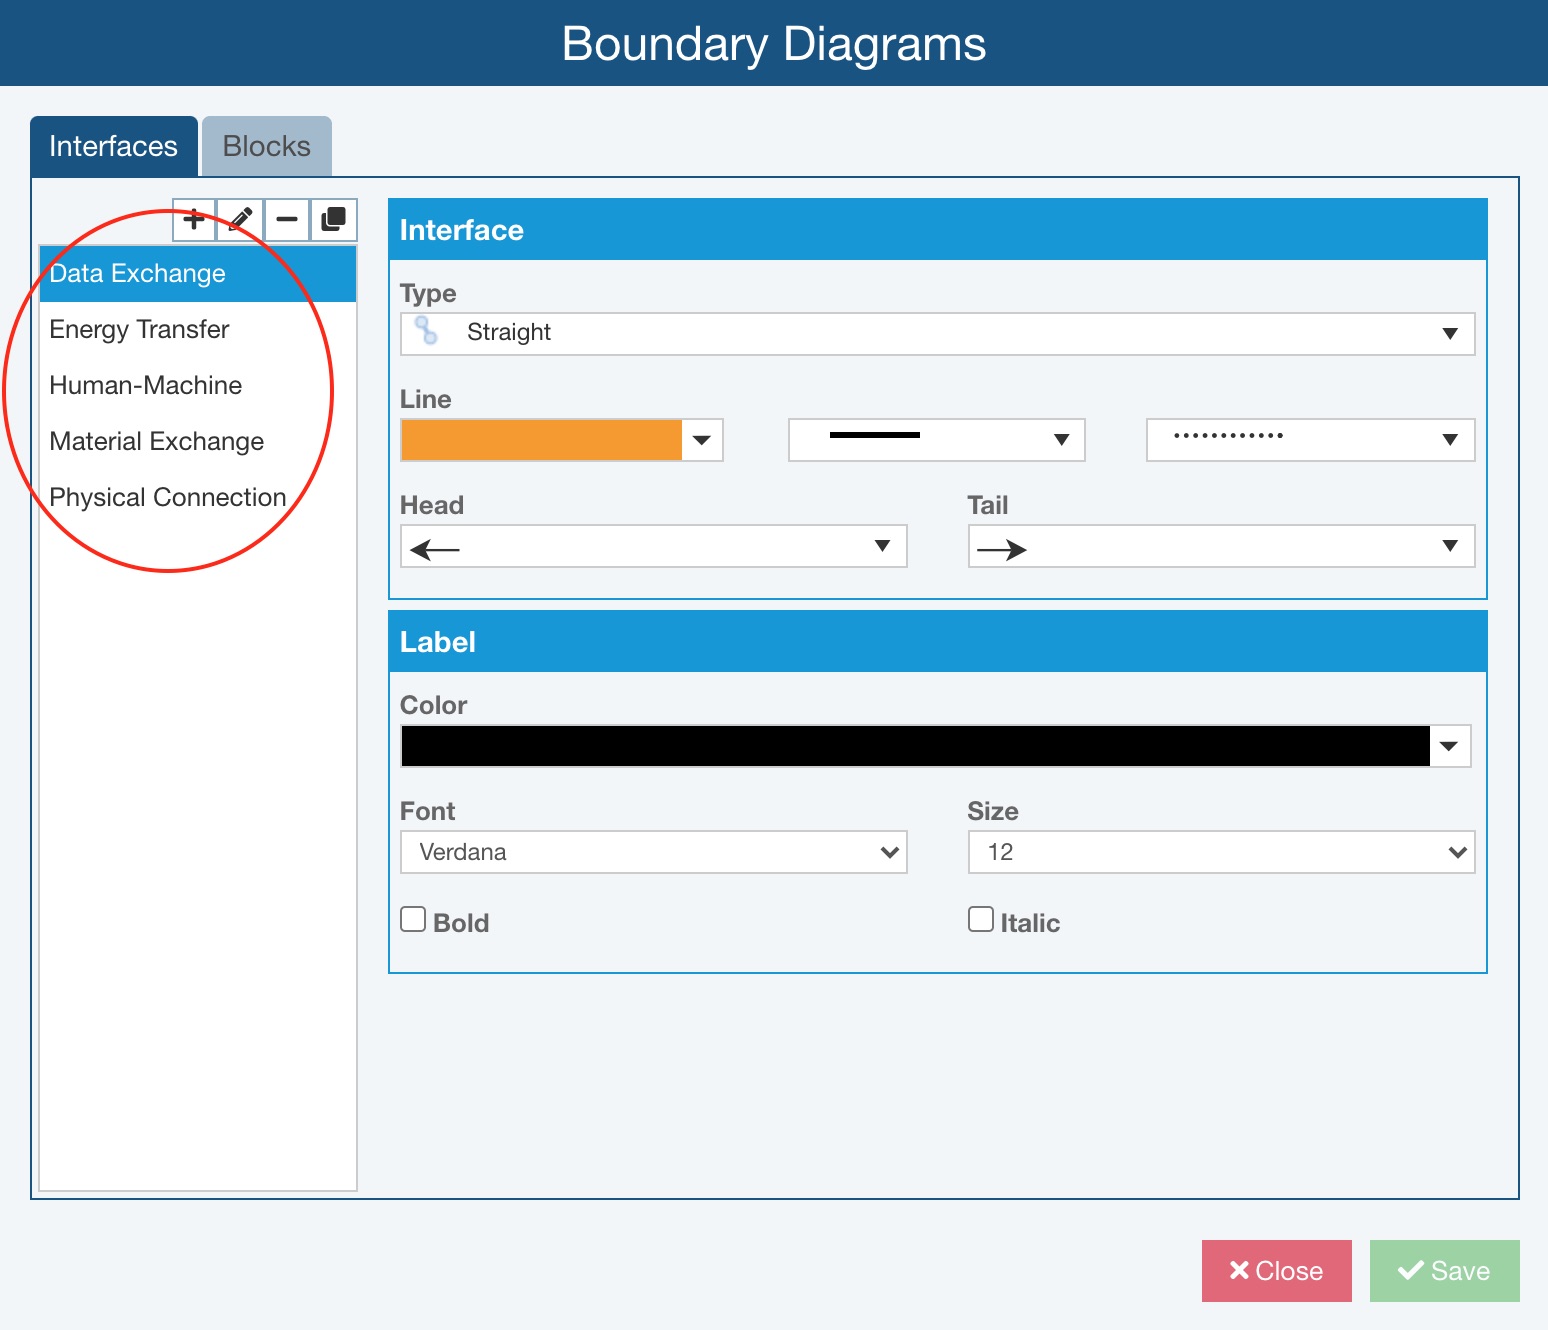The width and height of the screenshot is (1548, 1330).
Task: Select Energy Transfer interface
Action: pos(198,330)
